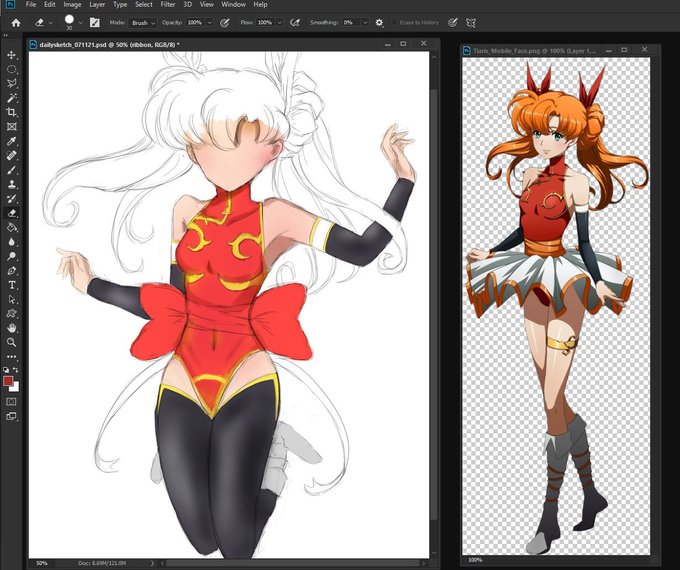Click the Flow 100% value field

coord(265,23)
